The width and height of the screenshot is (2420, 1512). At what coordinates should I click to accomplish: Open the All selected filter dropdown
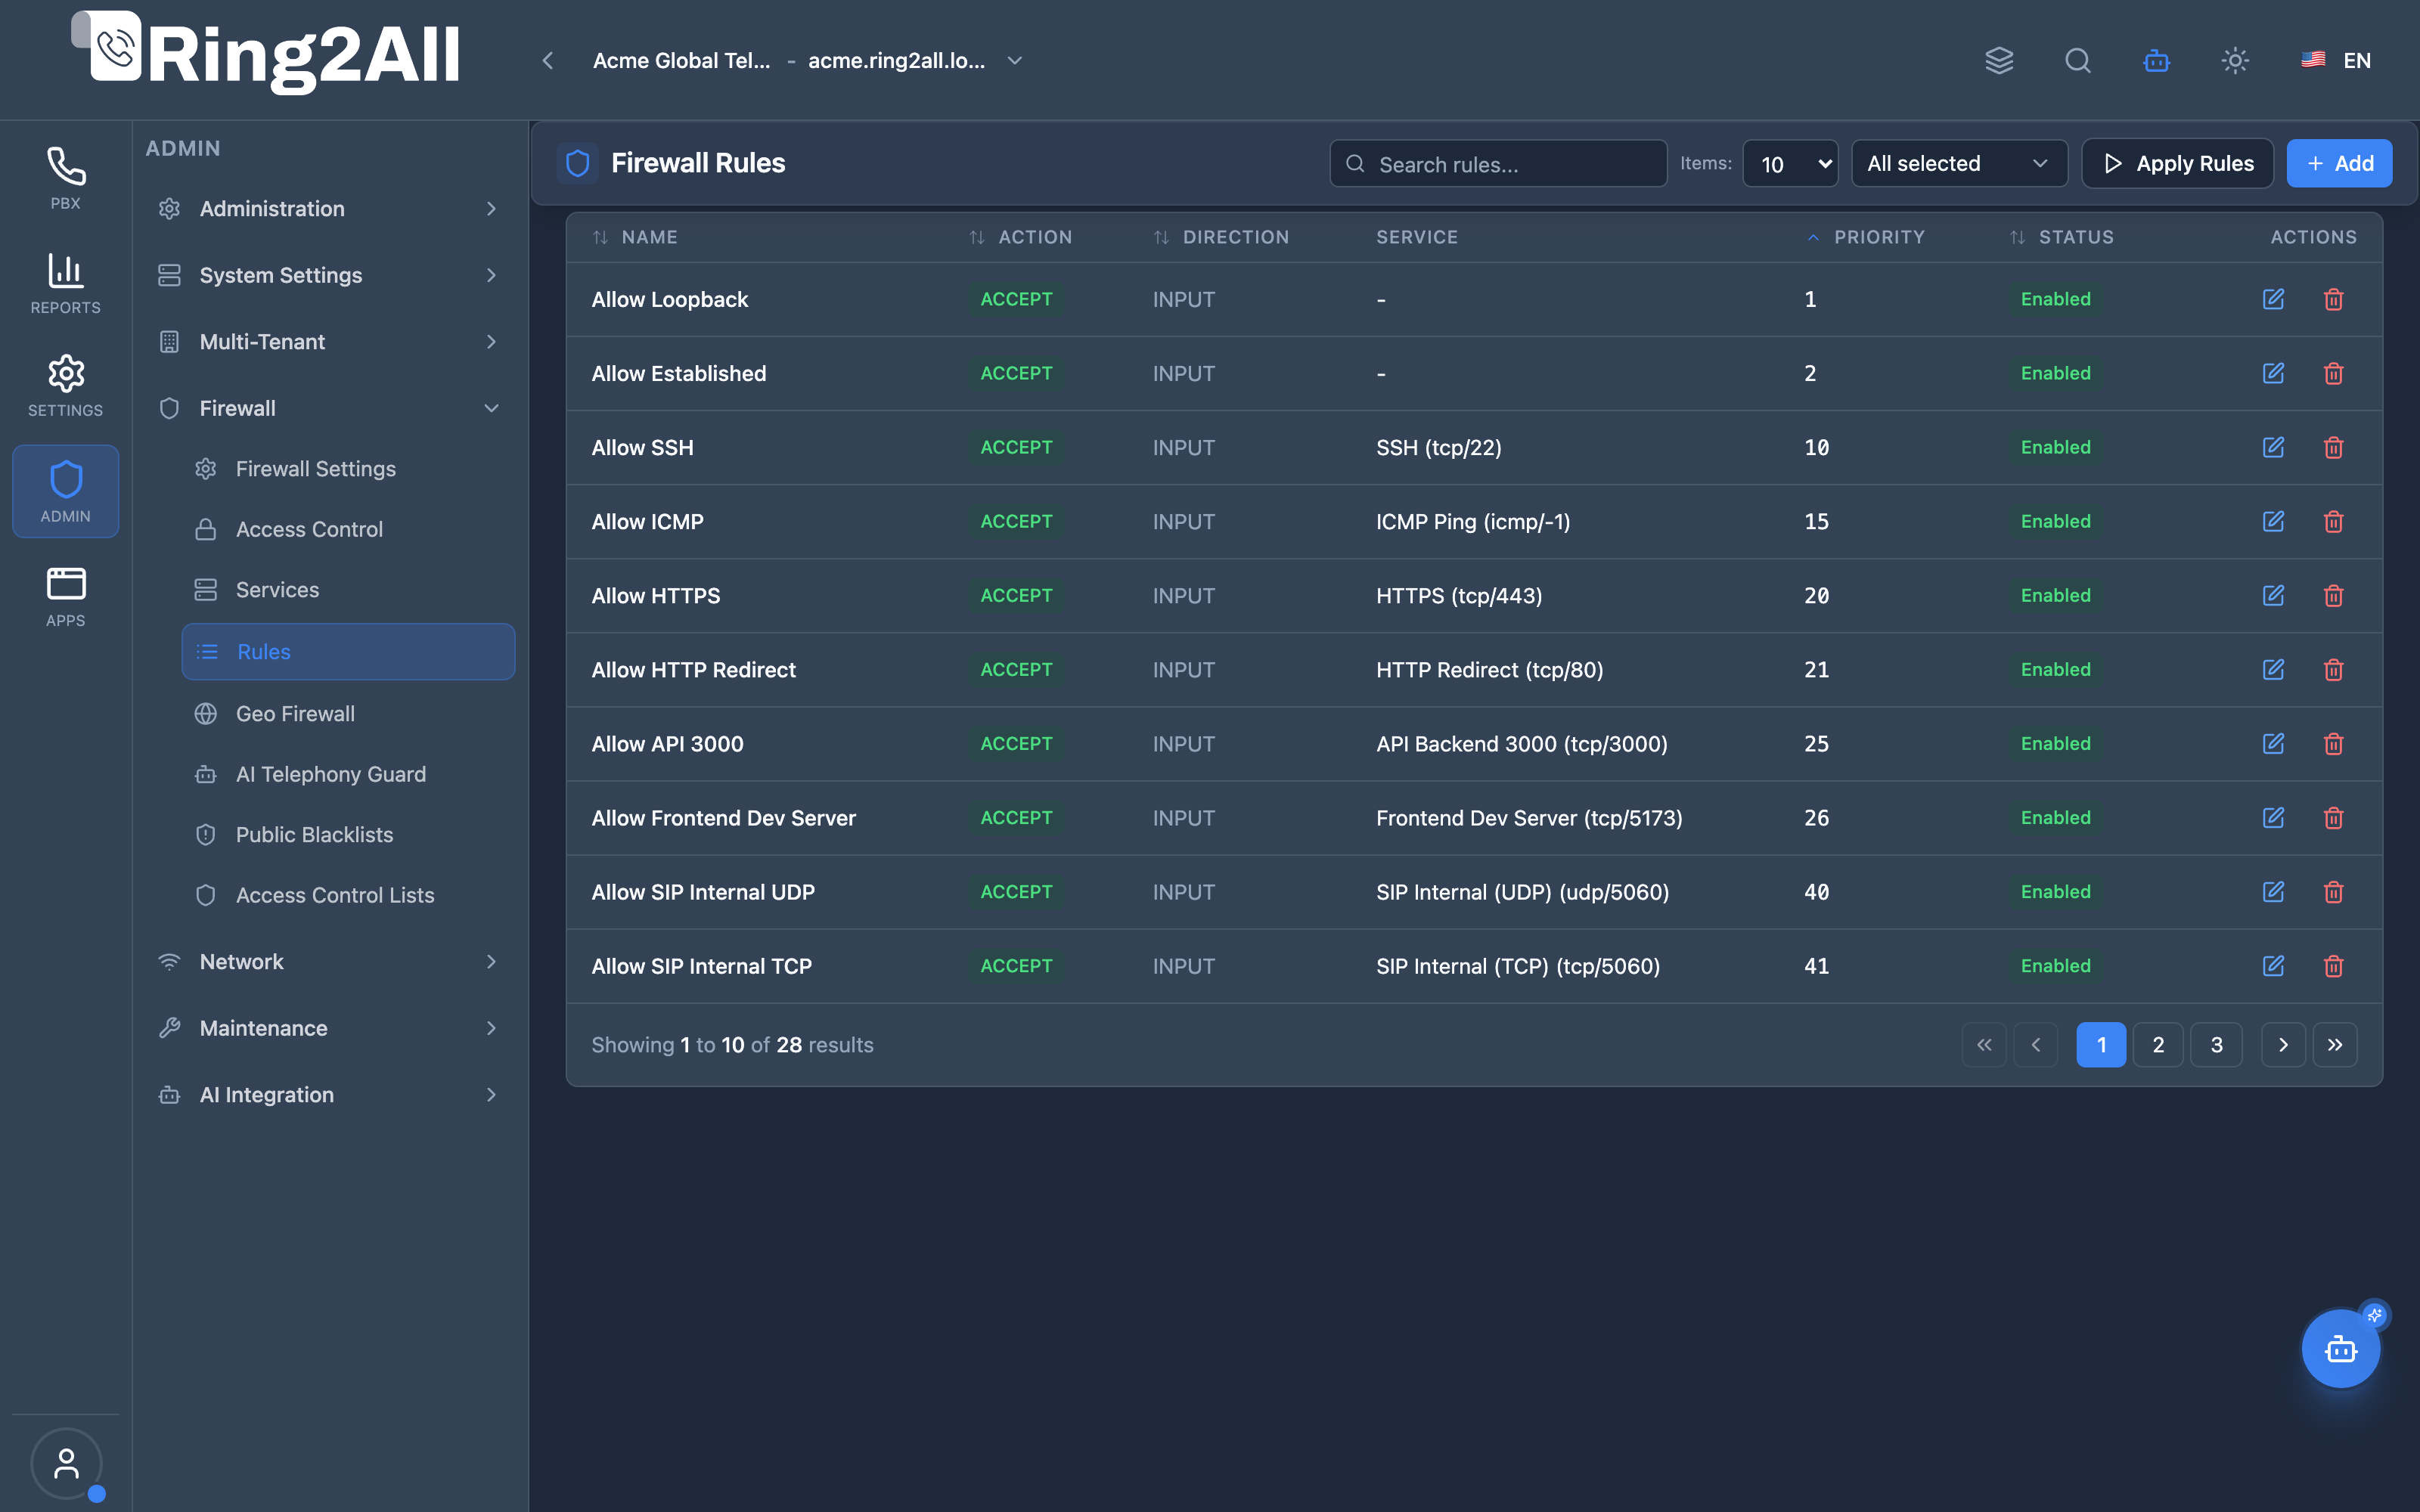coord(1959,163)
